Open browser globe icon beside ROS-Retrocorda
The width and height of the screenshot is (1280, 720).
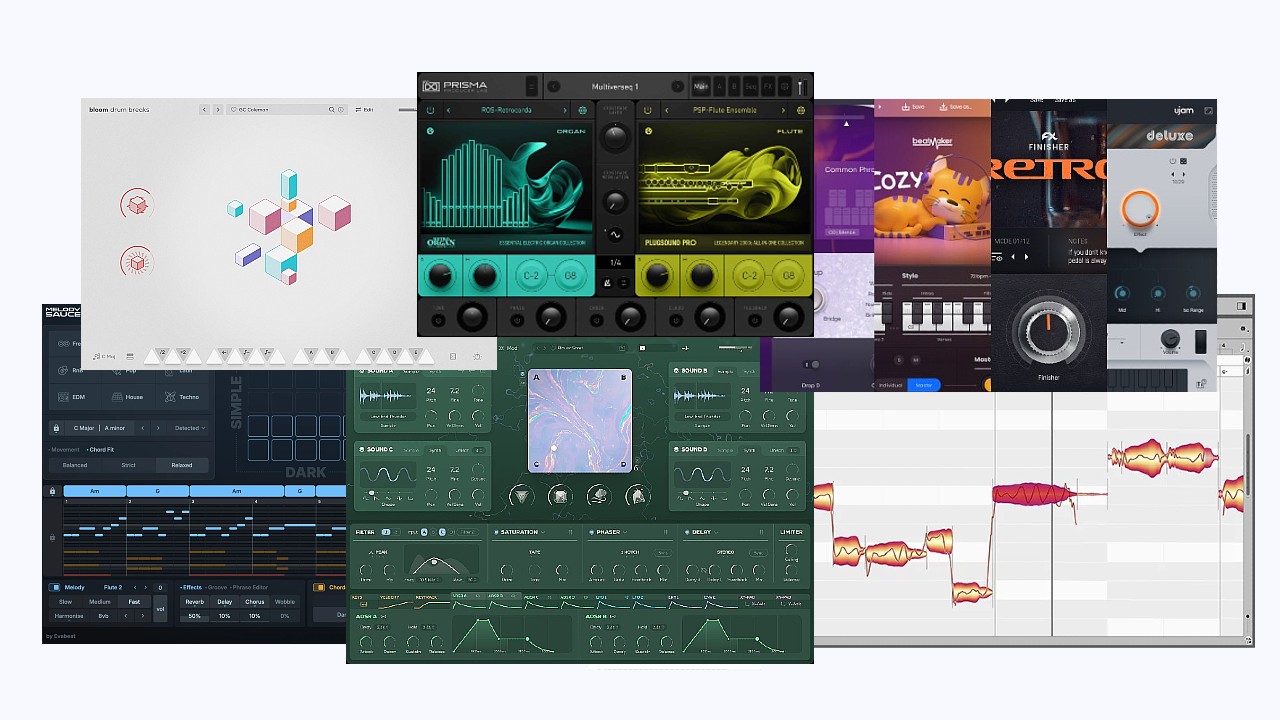point(583,110)
